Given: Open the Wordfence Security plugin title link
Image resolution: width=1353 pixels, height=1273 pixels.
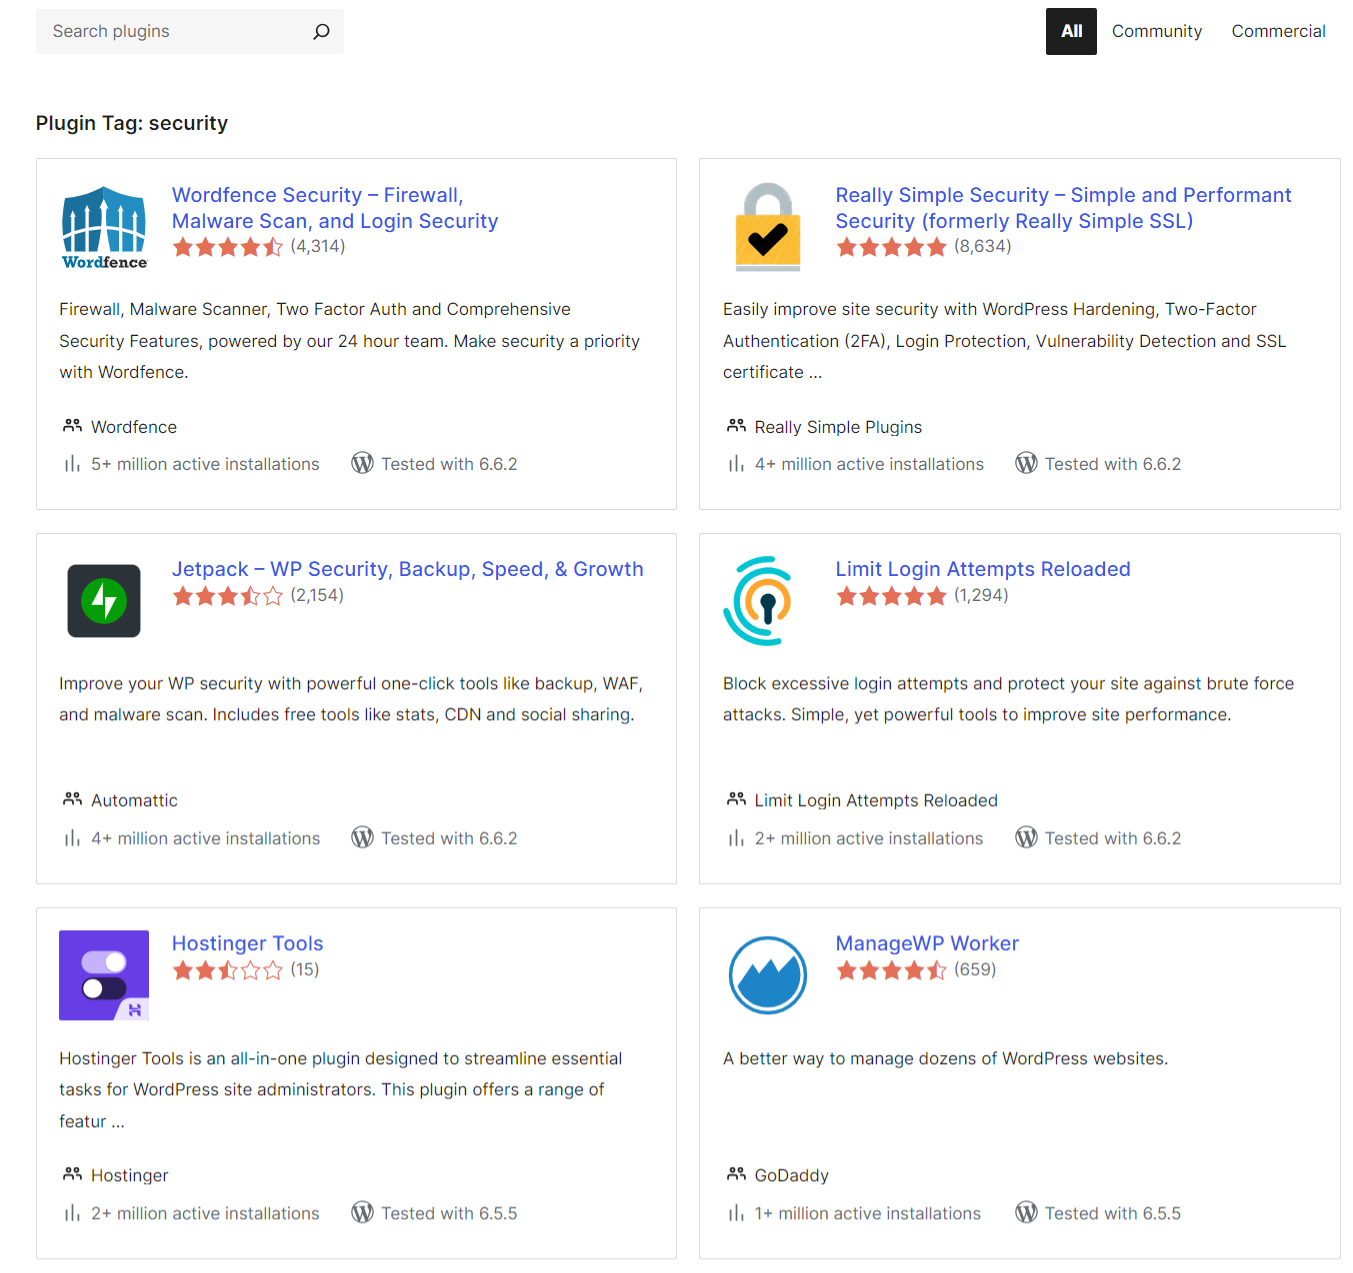Looking at the screenshot, I should (334, 208).
